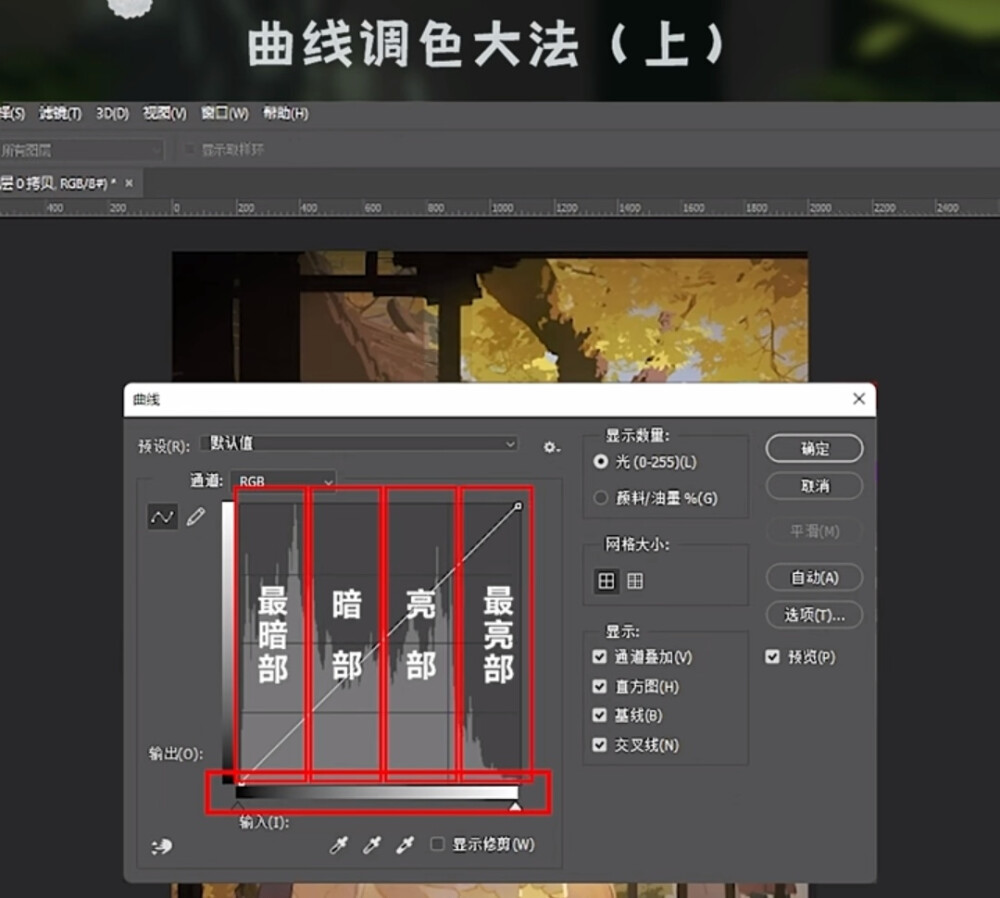Select the pencil tool for drawing curves

pos(196,514)
